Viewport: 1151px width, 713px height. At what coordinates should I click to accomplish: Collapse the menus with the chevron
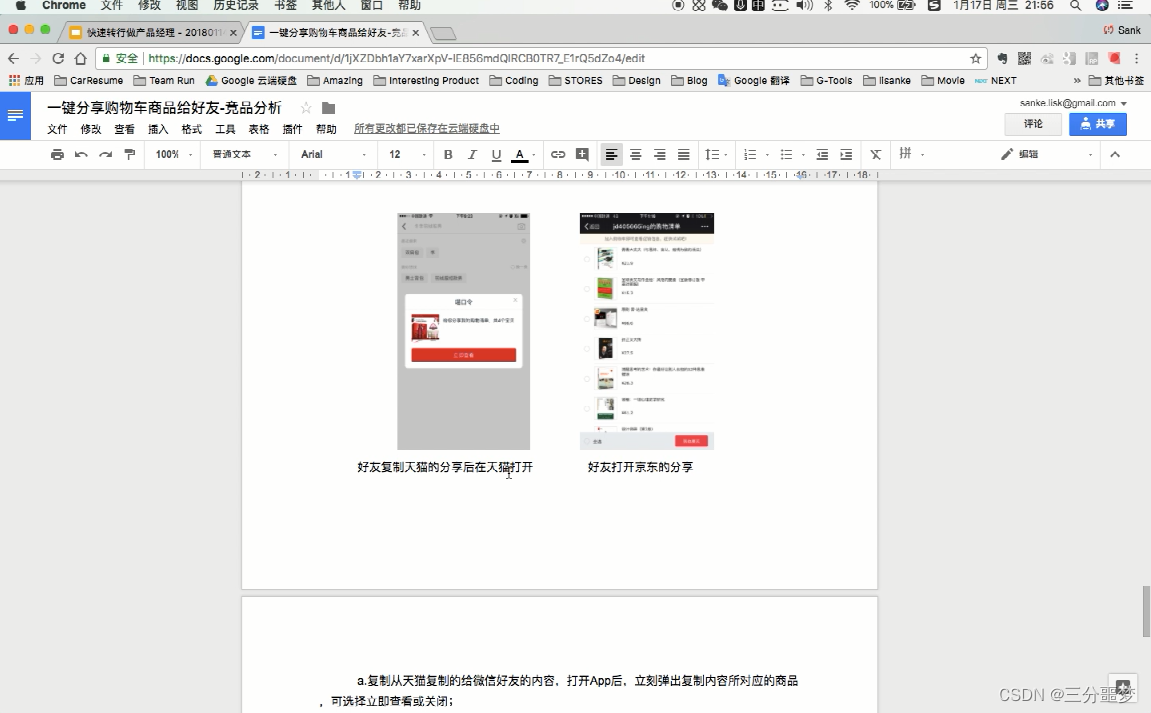(1115, 154)
